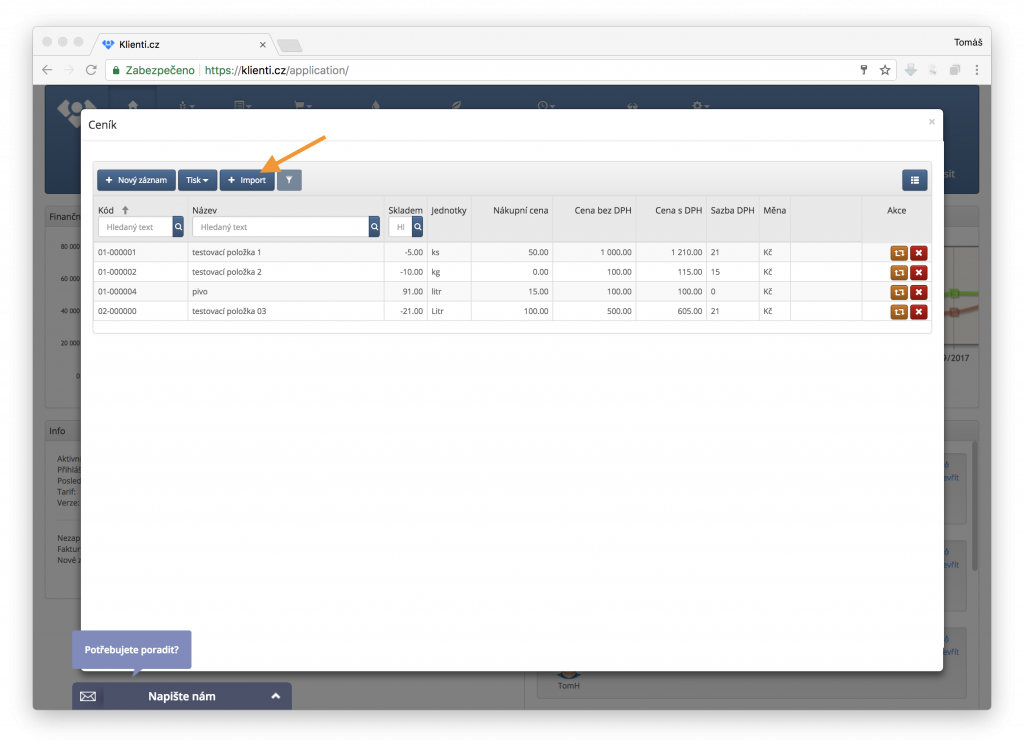
Task: Open the Tisk dropdown
Action: [x=197, y=180]
